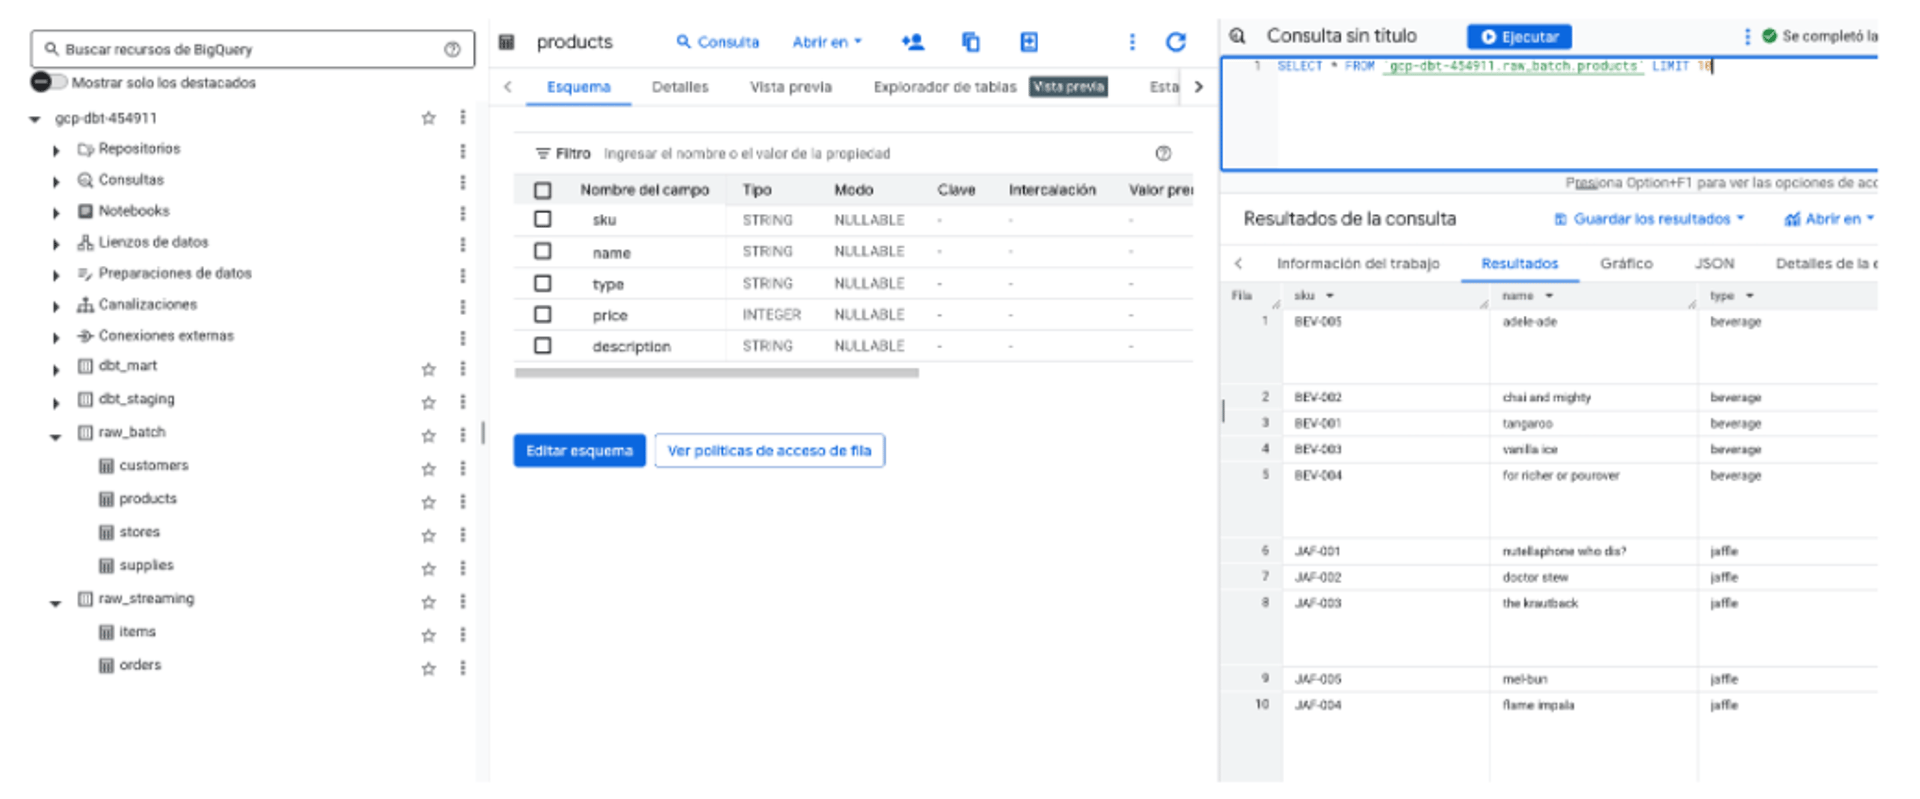This screenshot has height=799, width=1920.
Task: Star the items table
Action: [429, 635]
